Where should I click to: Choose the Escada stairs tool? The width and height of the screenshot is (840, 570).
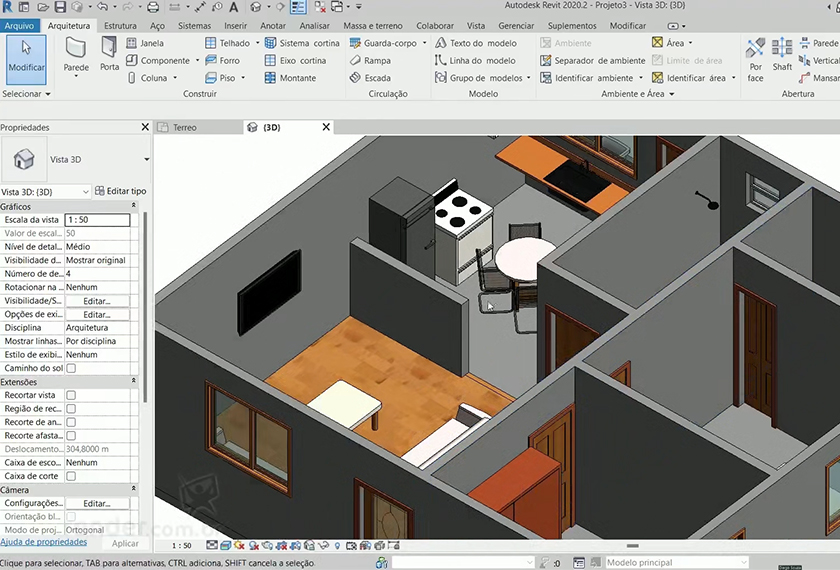pos(370,78)
